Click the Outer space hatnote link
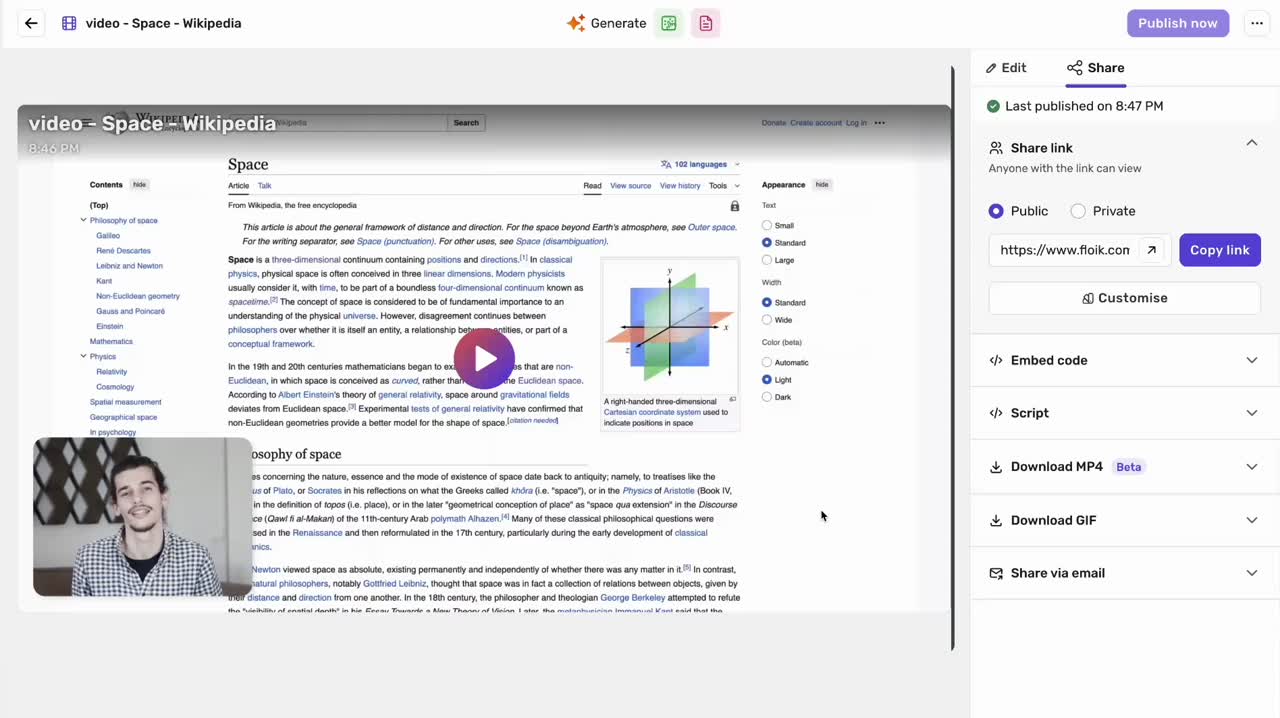1280x718 pixels. (711, 228)
